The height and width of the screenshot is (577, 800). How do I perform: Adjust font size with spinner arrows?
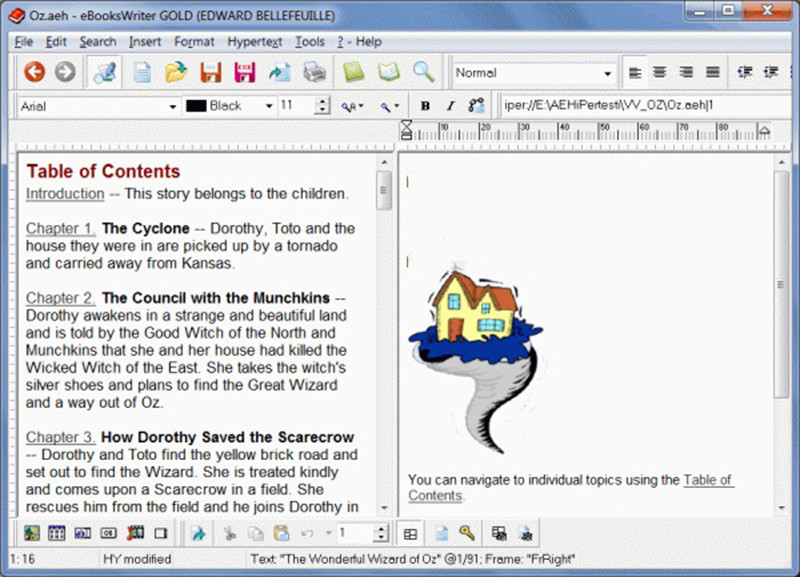(321, 106)
